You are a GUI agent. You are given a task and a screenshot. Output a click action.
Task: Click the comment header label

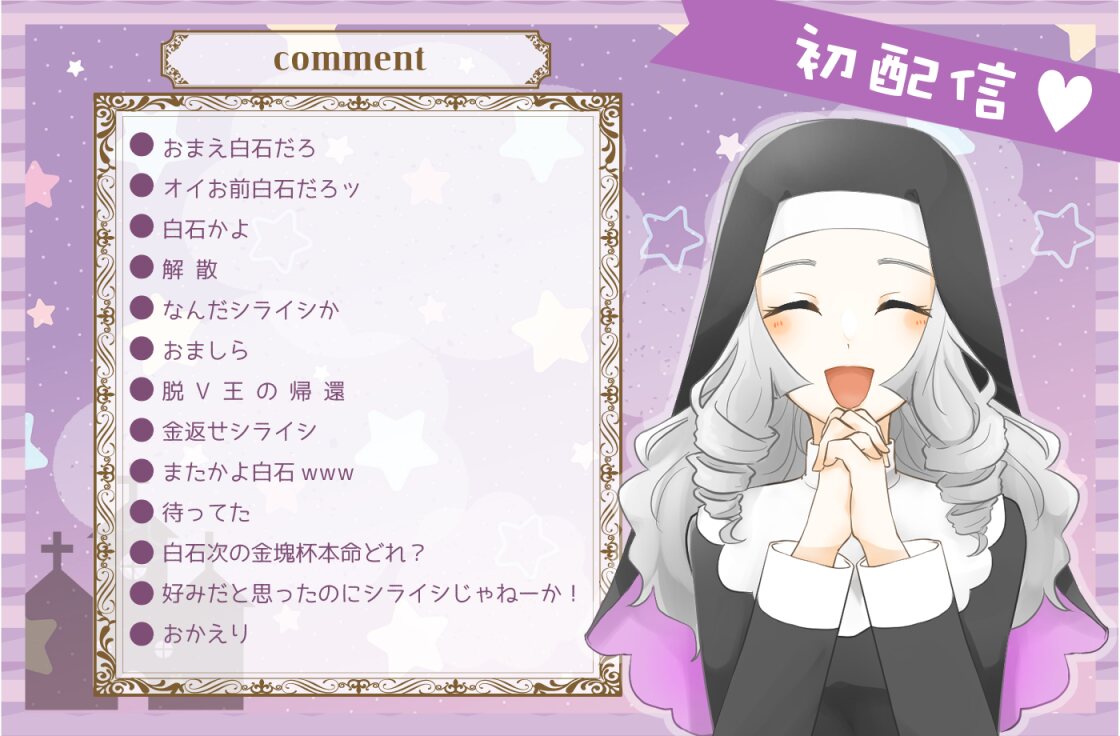350,59
